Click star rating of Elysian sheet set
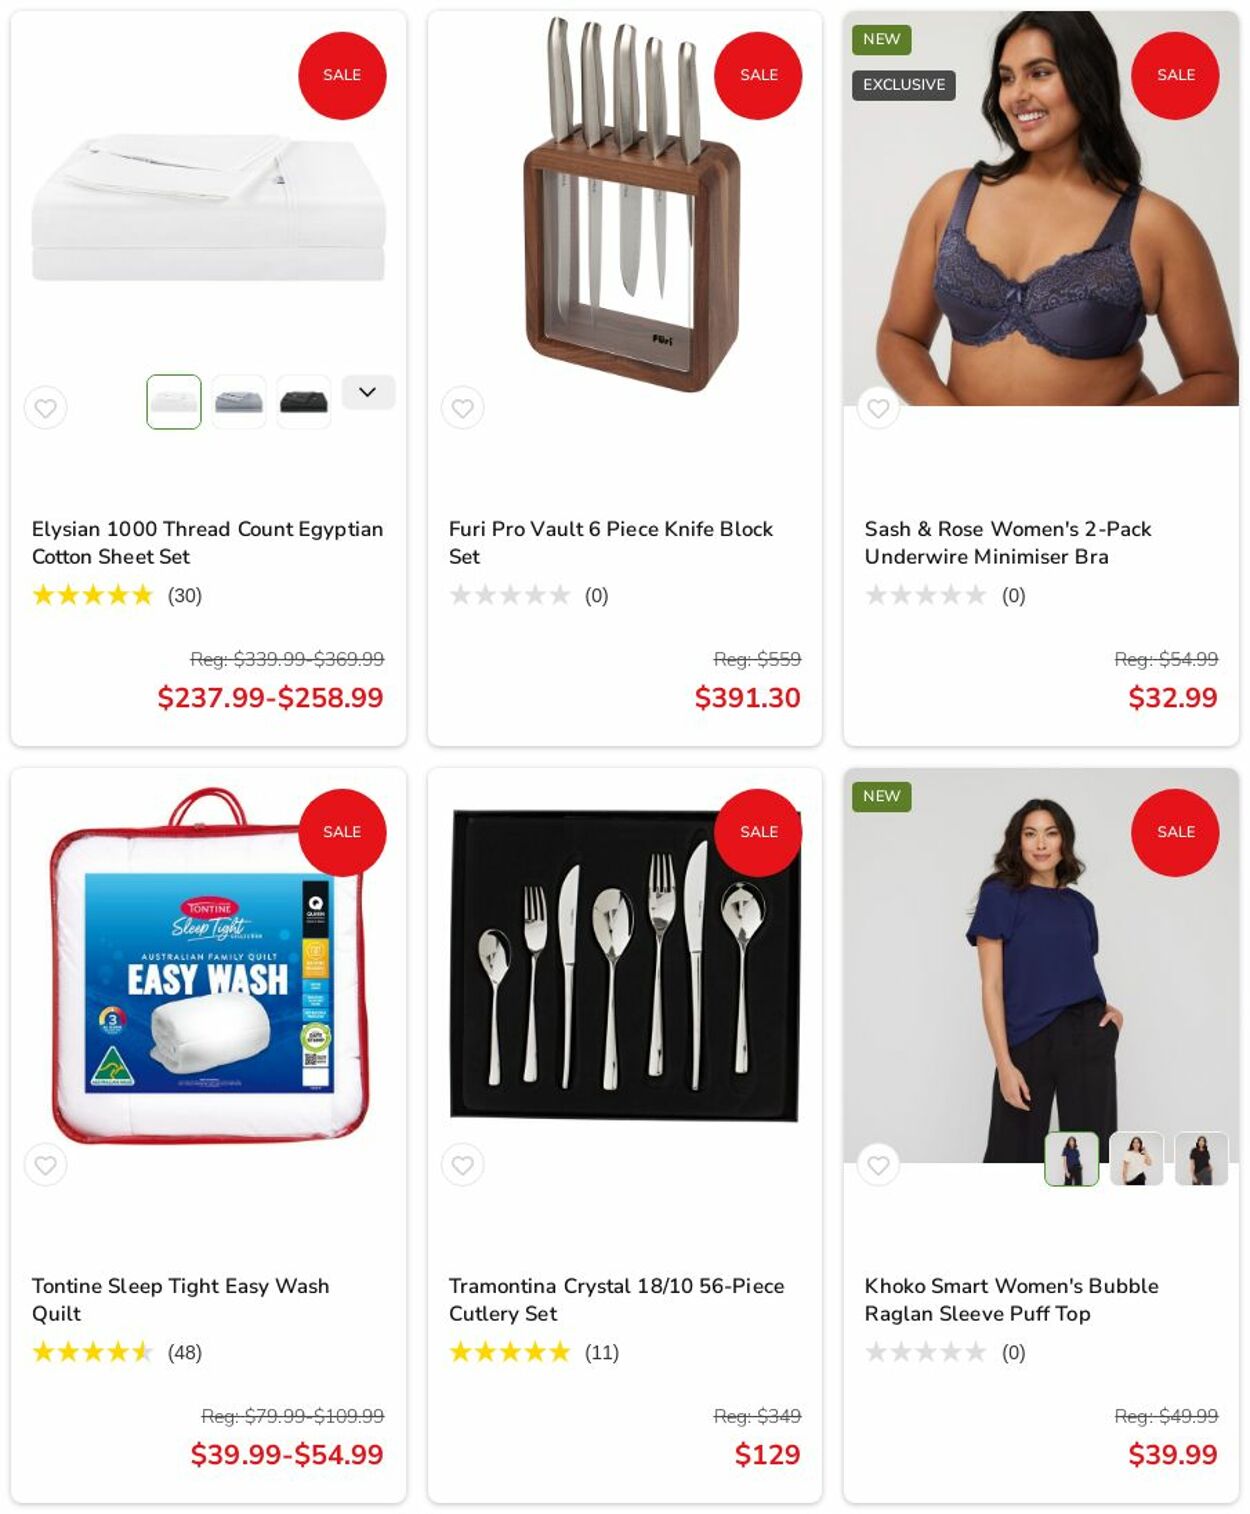Viewport: 1250px width, 1514px height. click(93, 596)
